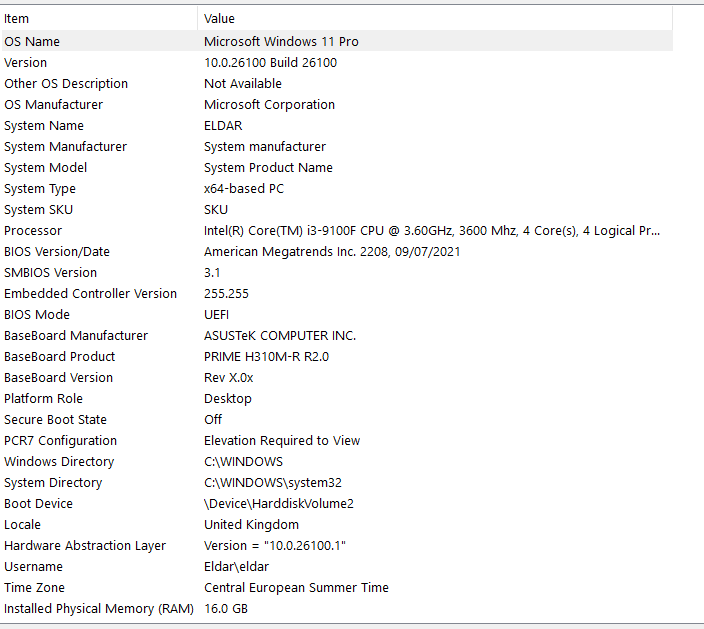
Task: Select the System Model row
Action: 337,167
